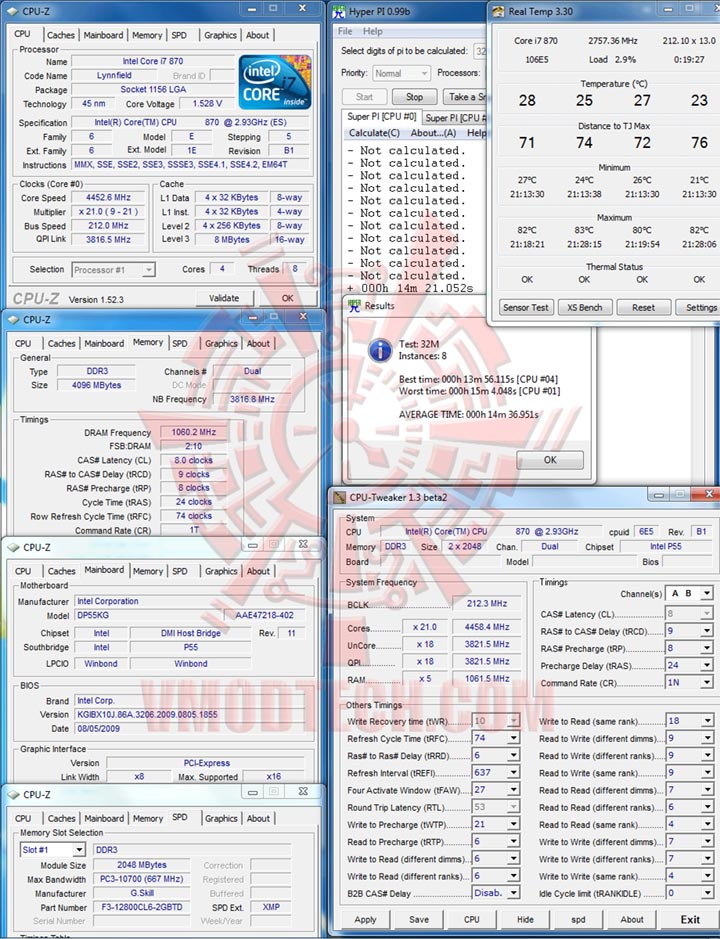Open the File menu in Hyper PI
The image size is (720, 939).
coord(345,31)
